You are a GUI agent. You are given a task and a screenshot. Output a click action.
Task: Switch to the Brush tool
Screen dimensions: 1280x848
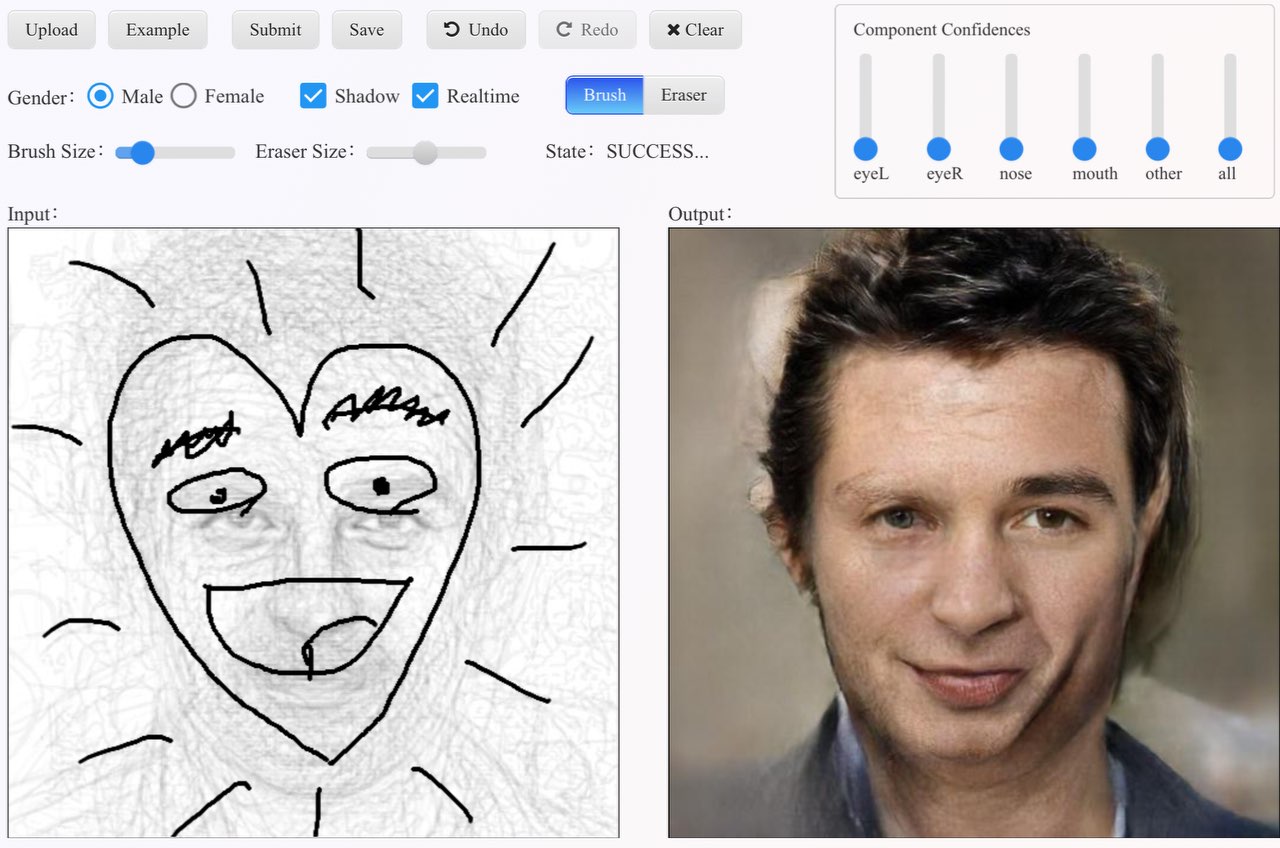[604, 95]
